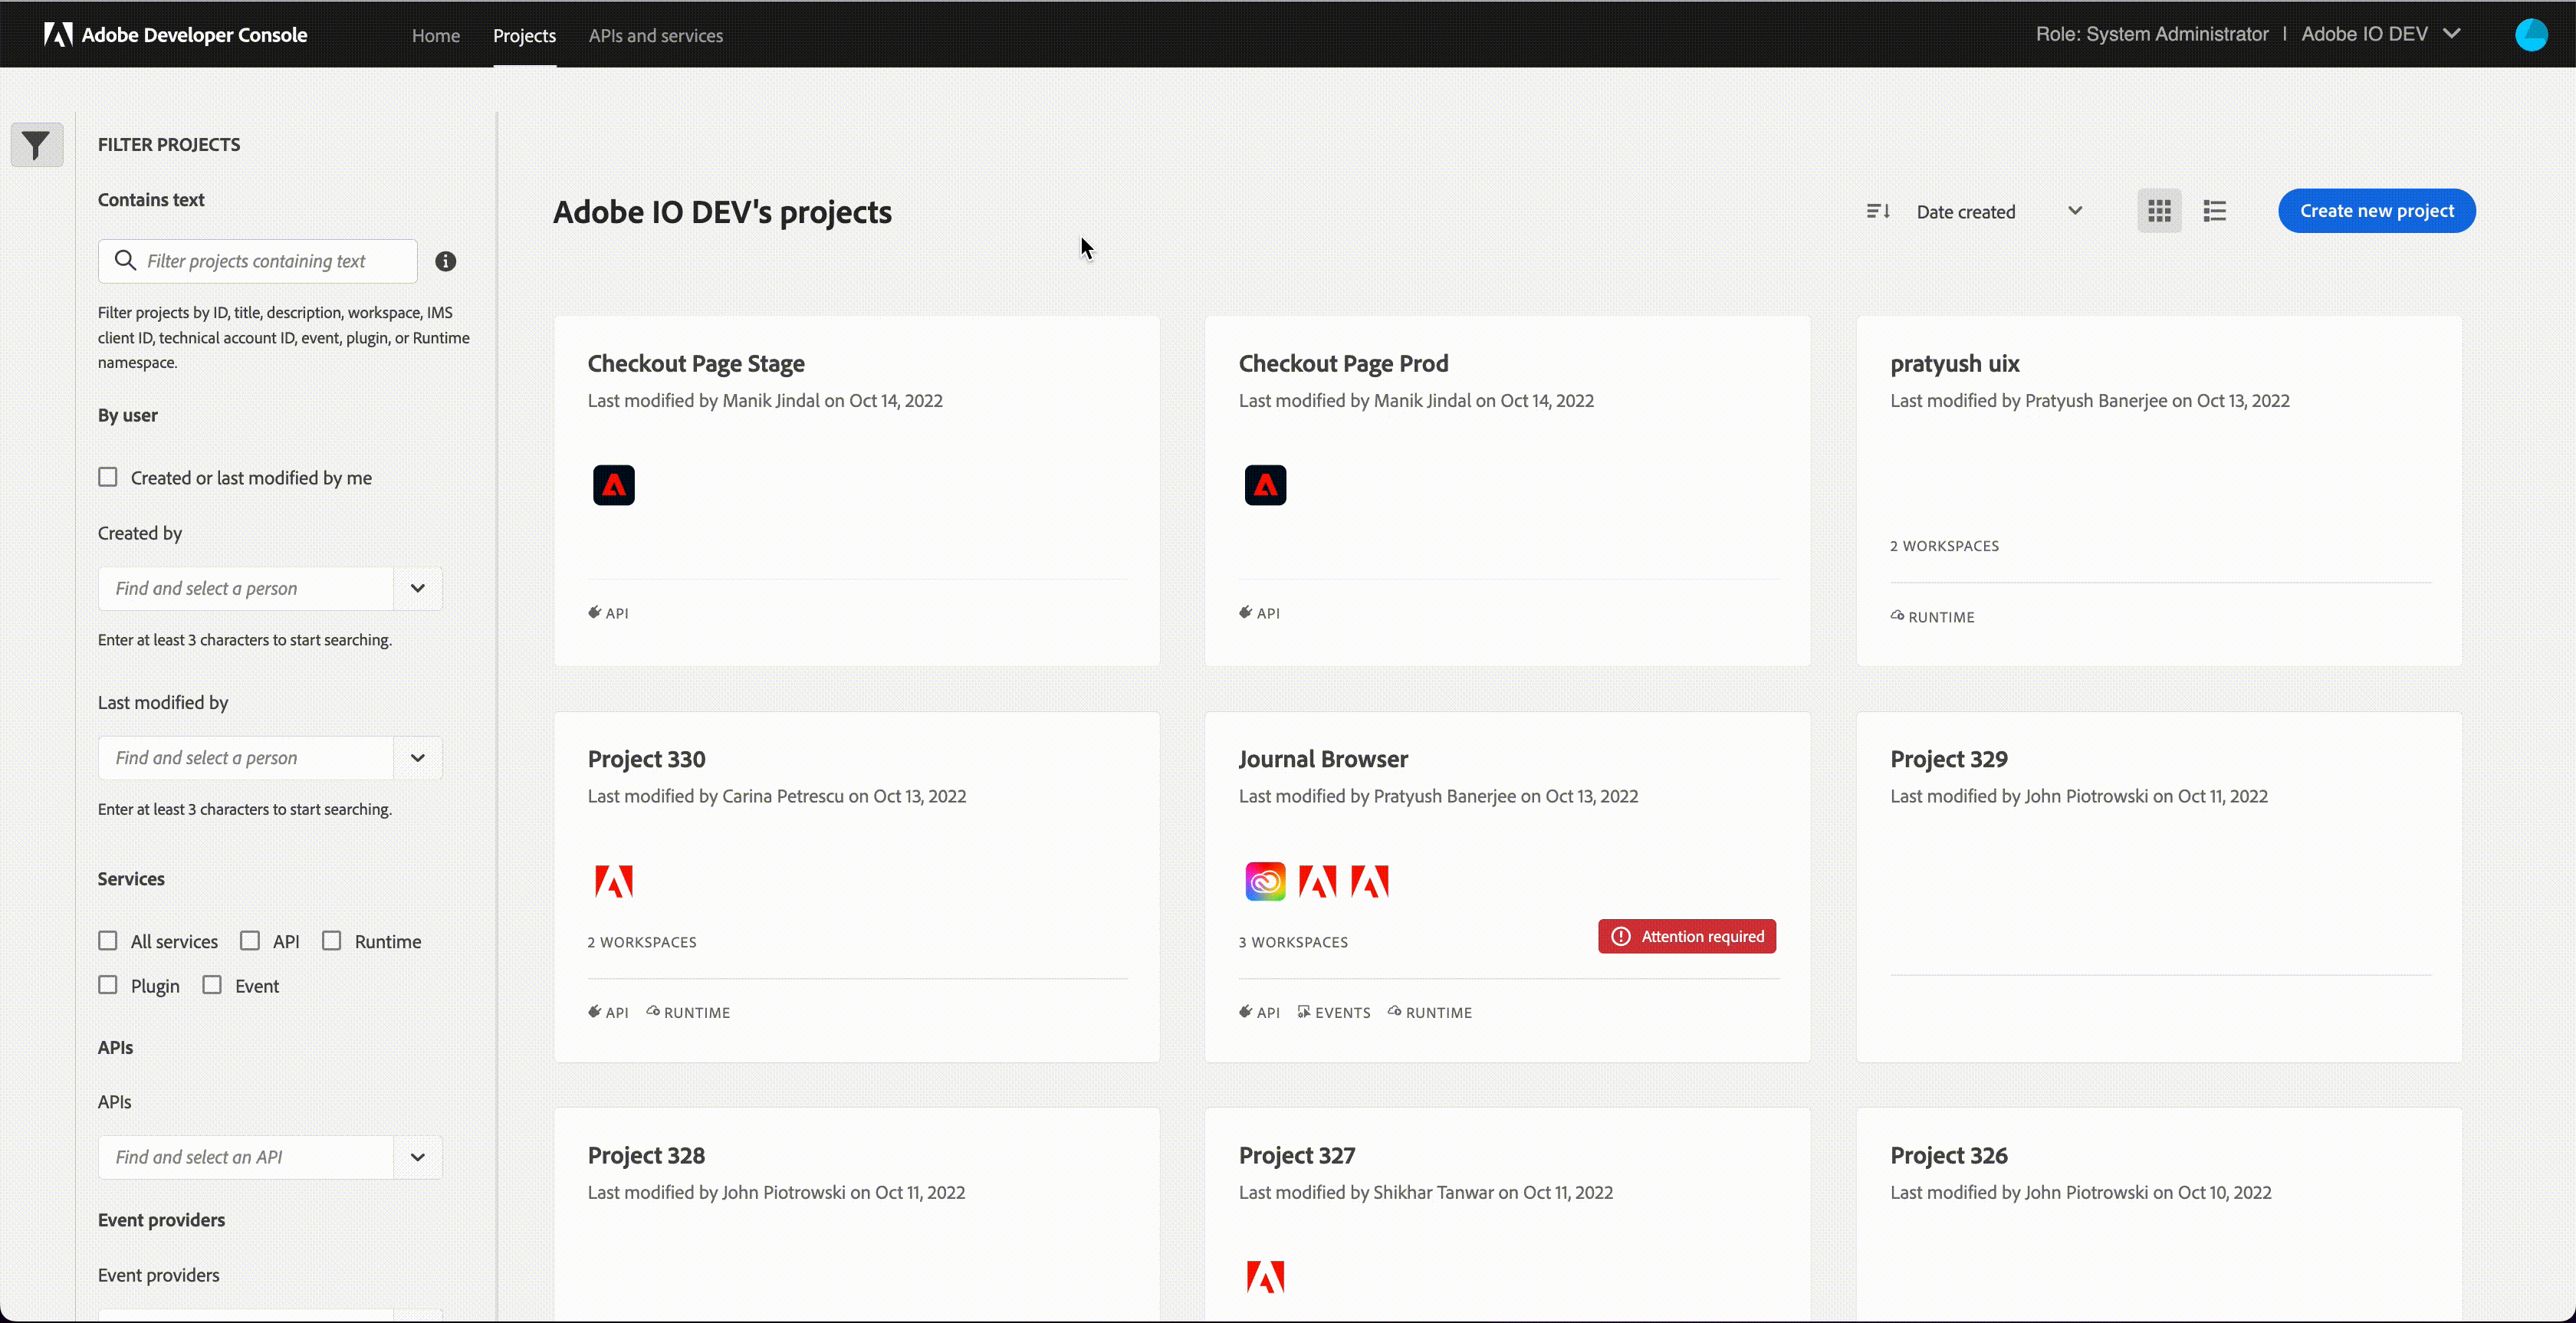2576x1323 pixels.
Task: Switch to list view icon
Action: pos(2214,211)
